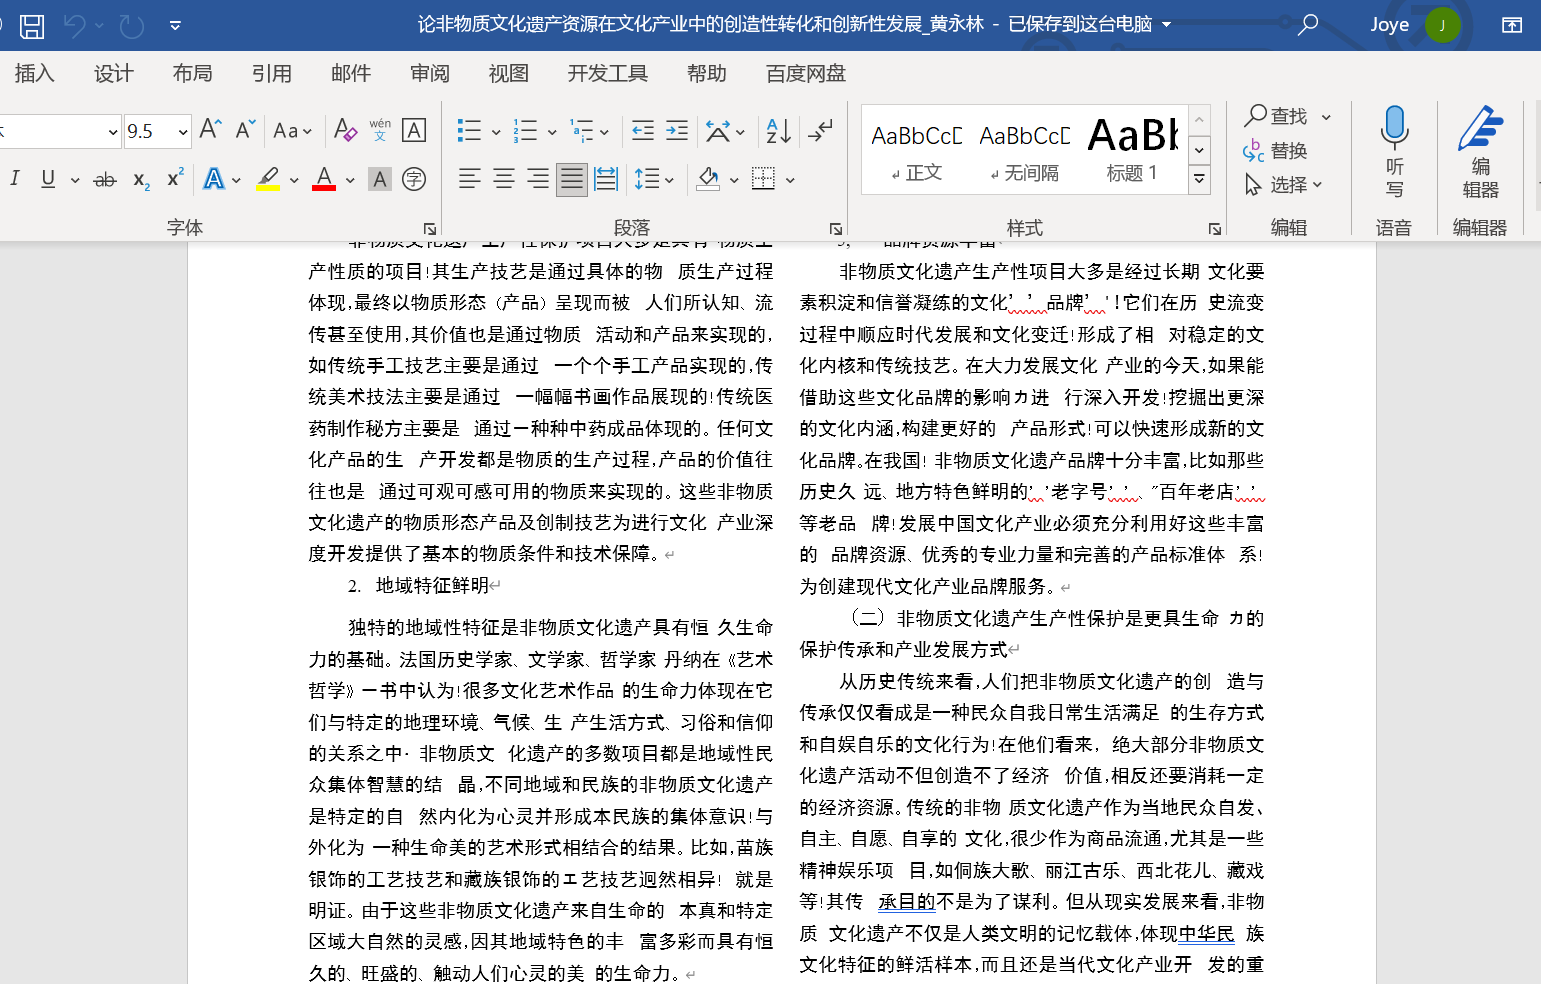Switch to the 引用 tab
The width and height of the screenshot is (1541, 984).
click(271, 73)
